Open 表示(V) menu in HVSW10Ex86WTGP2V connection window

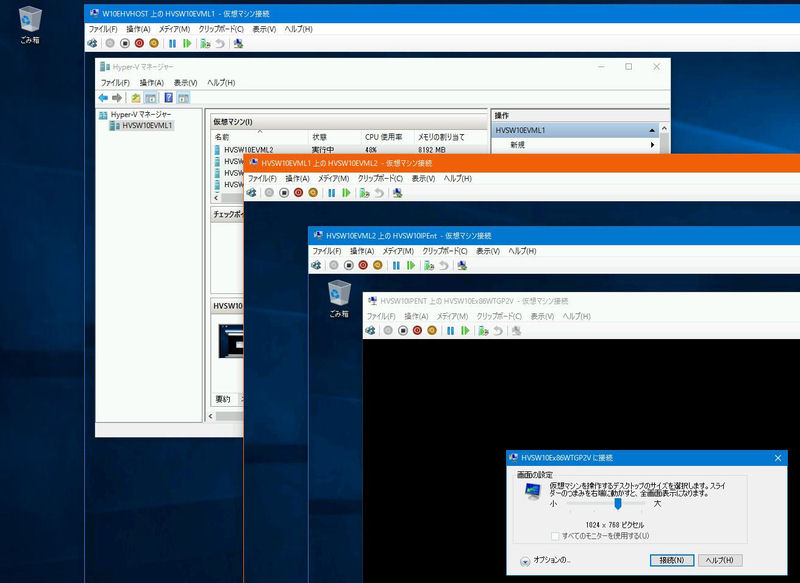[x=542, y=316]
